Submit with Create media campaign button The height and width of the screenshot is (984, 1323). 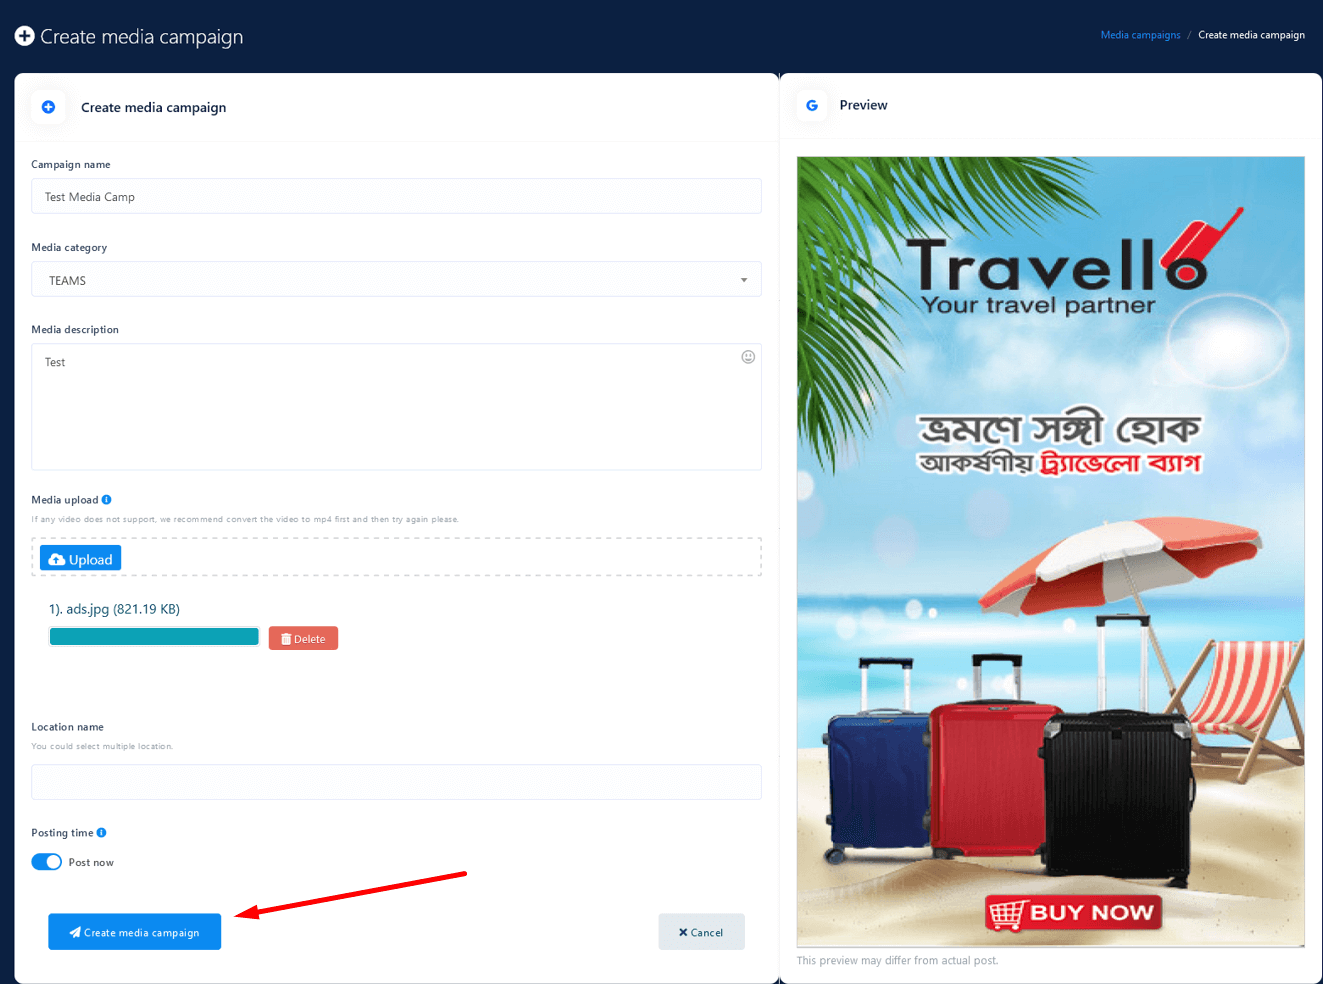tap(135, 932)
